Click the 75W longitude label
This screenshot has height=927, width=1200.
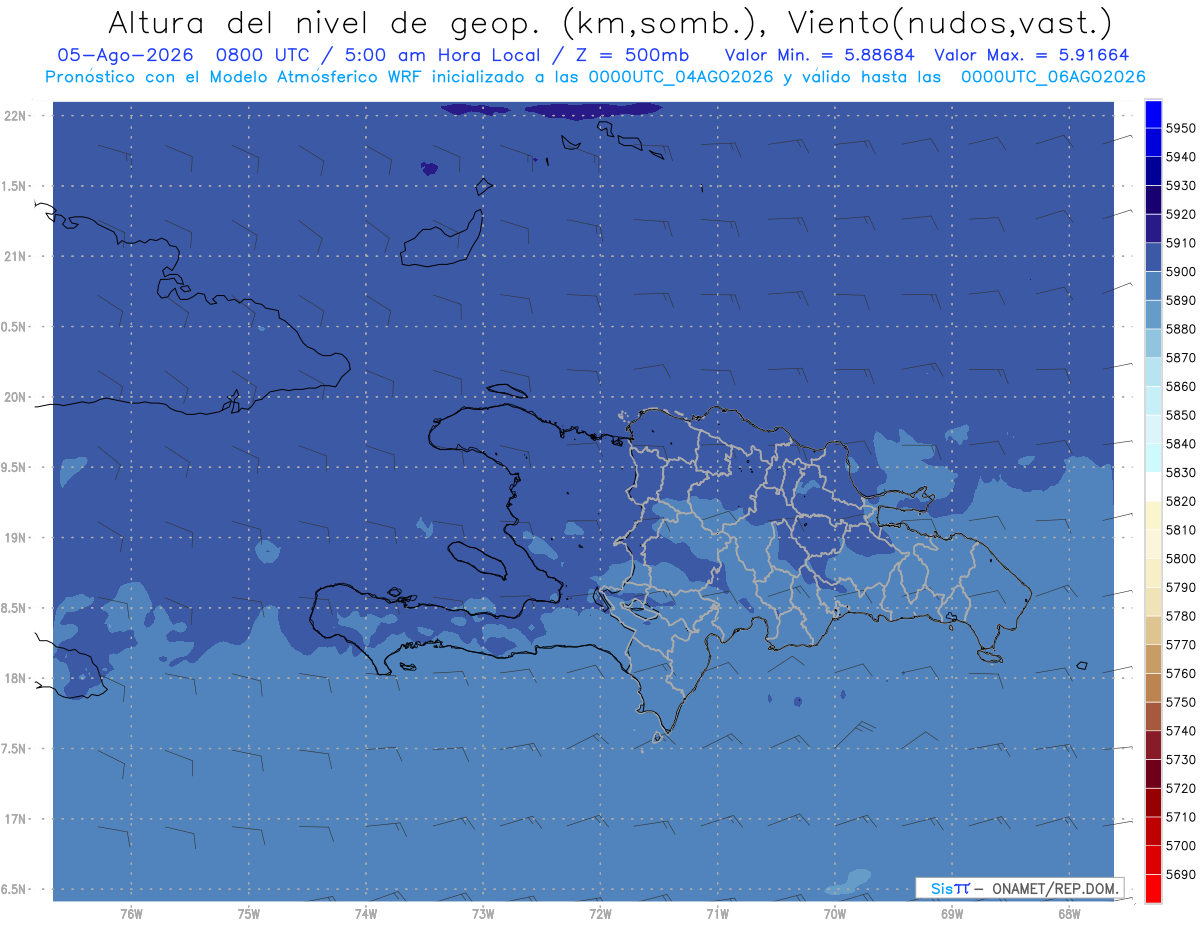pos(249,913)
